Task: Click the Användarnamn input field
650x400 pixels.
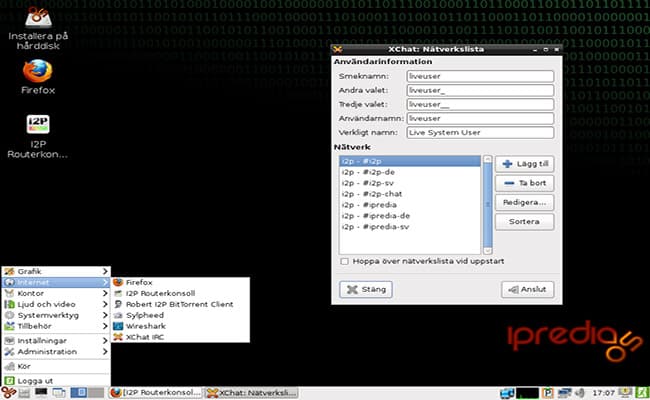Action: pyautogui.click(x=480, y=119)
